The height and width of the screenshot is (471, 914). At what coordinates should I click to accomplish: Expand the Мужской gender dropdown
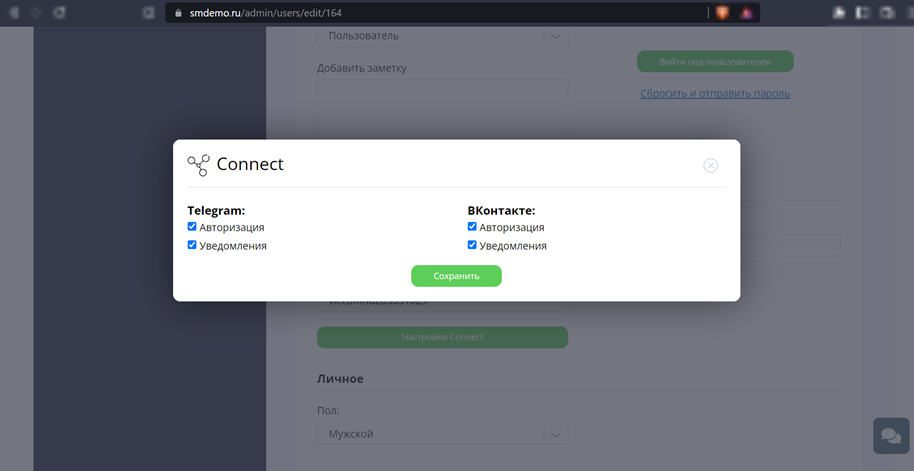click(x=442, y=434)
